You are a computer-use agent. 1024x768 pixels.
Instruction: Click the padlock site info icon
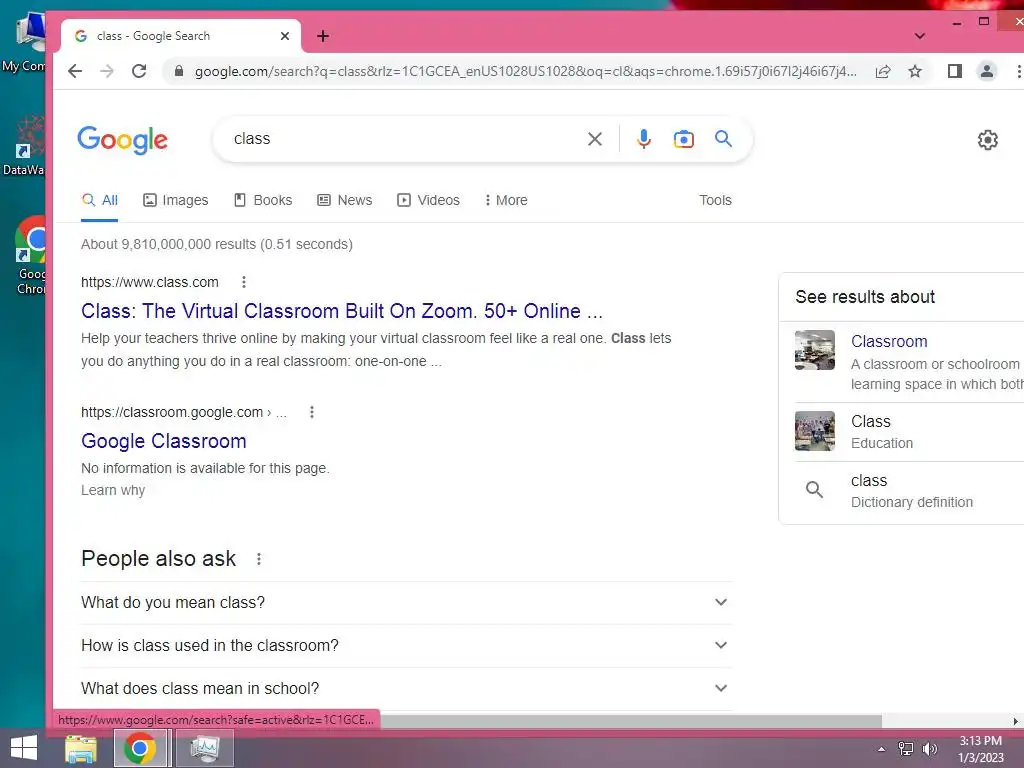click(178, 71)
